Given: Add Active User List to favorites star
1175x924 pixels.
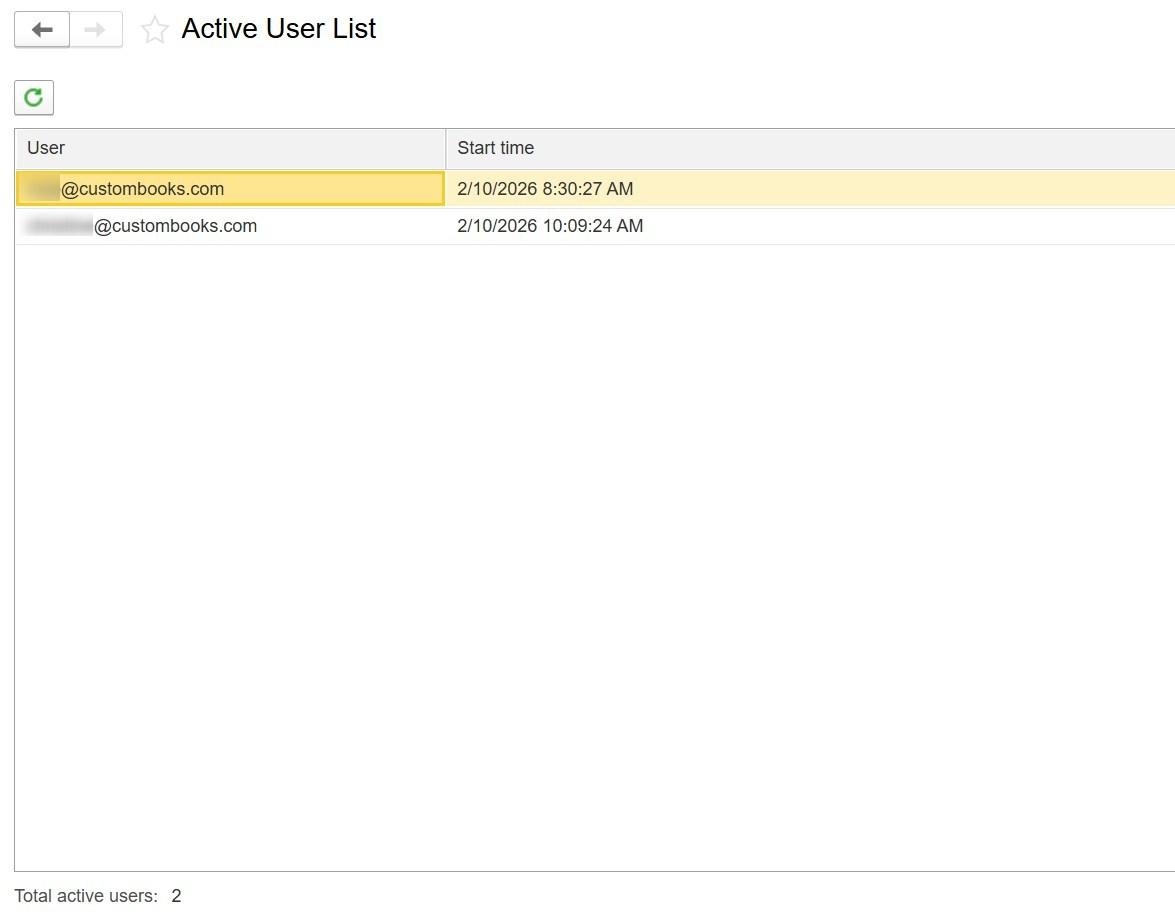Looking at the screenshot, I should (x=155, y=30).
